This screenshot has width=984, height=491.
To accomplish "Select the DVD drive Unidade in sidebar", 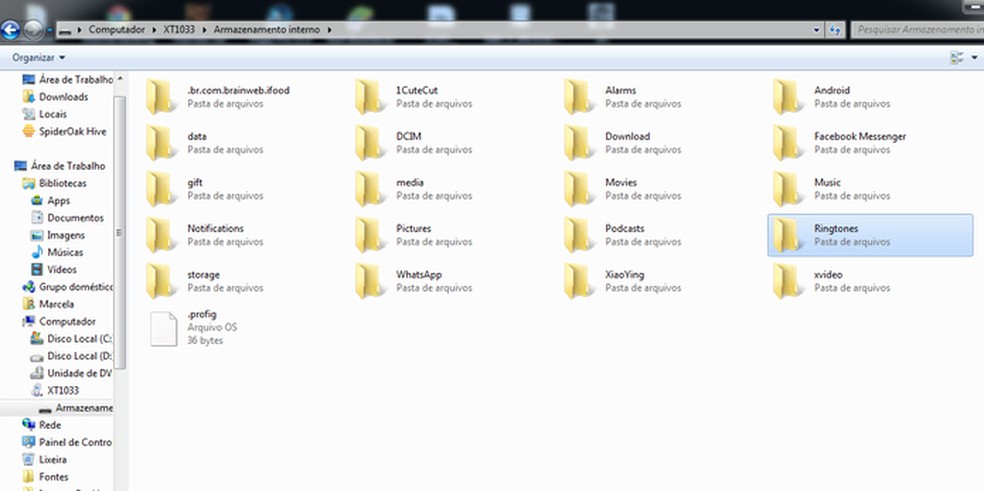I will tap(72, 373).
